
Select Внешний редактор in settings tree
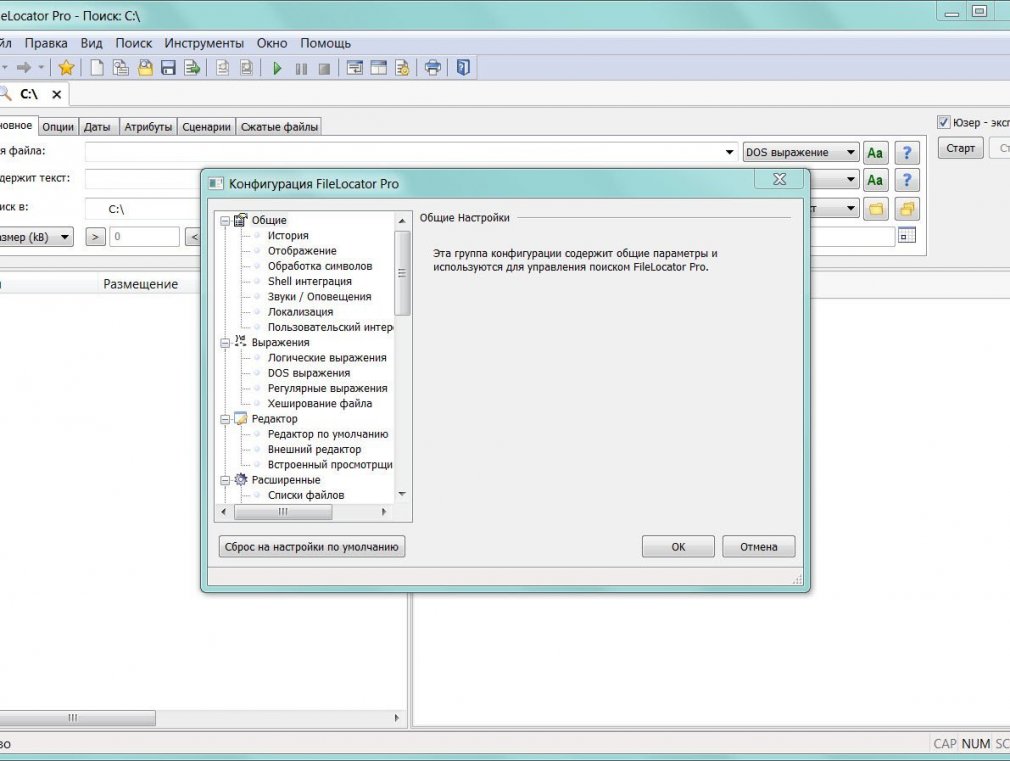[314, 449]
